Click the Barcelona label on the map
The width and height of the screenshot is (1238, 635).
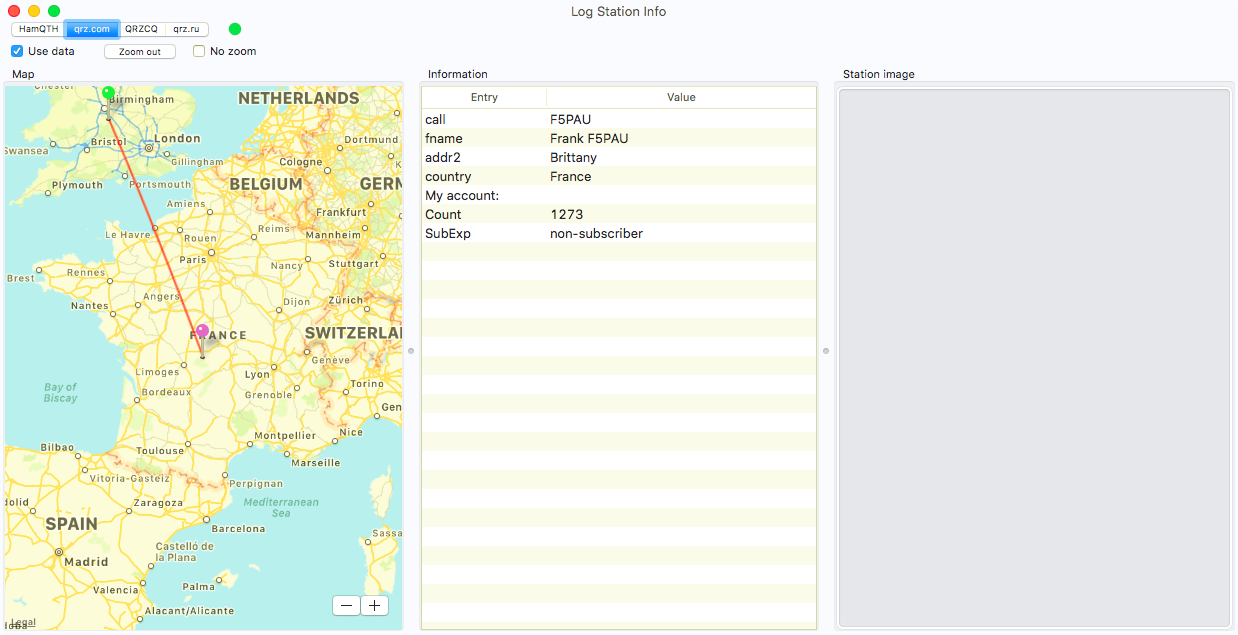point(239,528)
